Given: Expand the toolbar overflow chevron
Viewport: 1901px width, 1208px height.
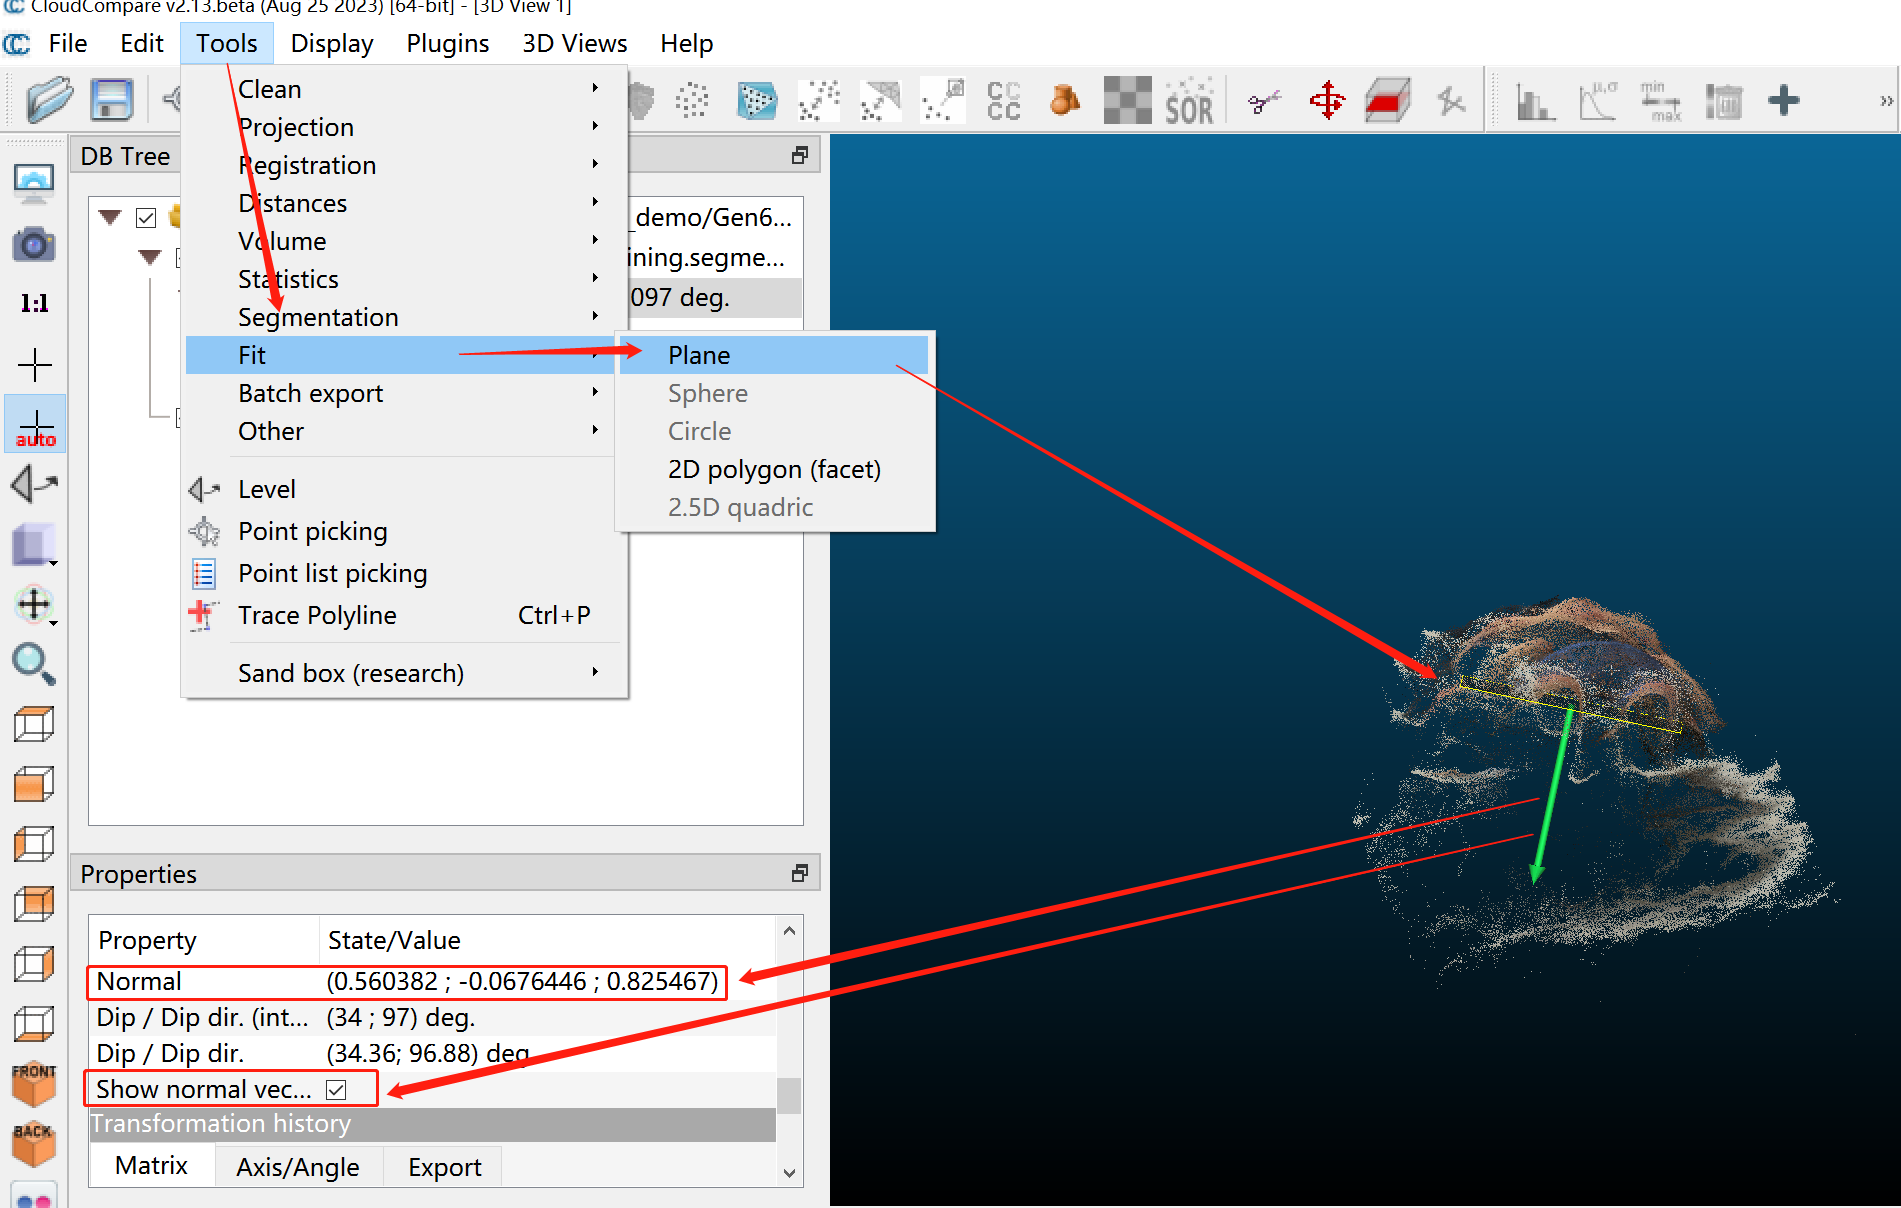Looking at the screenshot, I should (x=1886, y=101).
